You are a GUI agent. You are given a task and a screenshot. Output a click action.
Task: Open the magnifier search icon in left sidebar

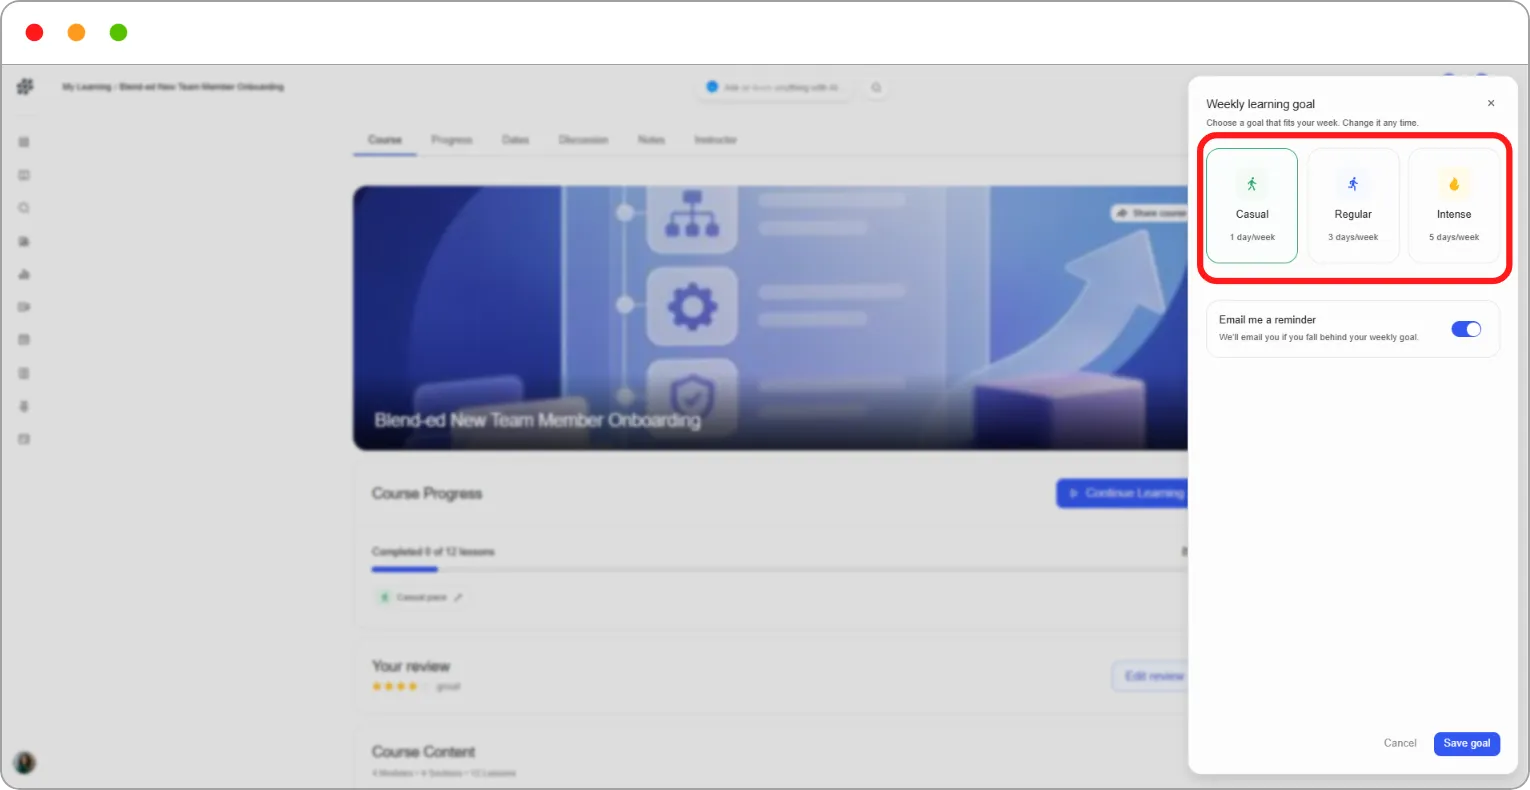(x=24, y=208)
